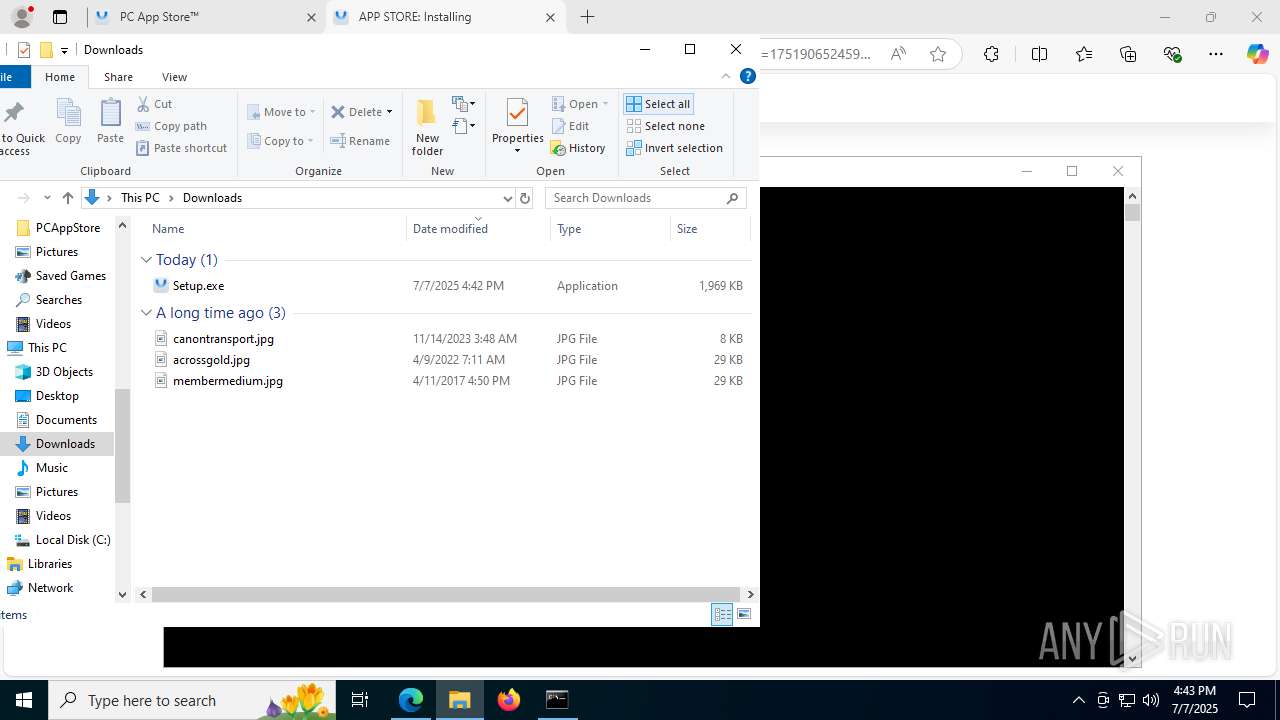Open a new Edge tab
Image resolution: width=1280 pixels, height=720 pixels.
[588, 17]
